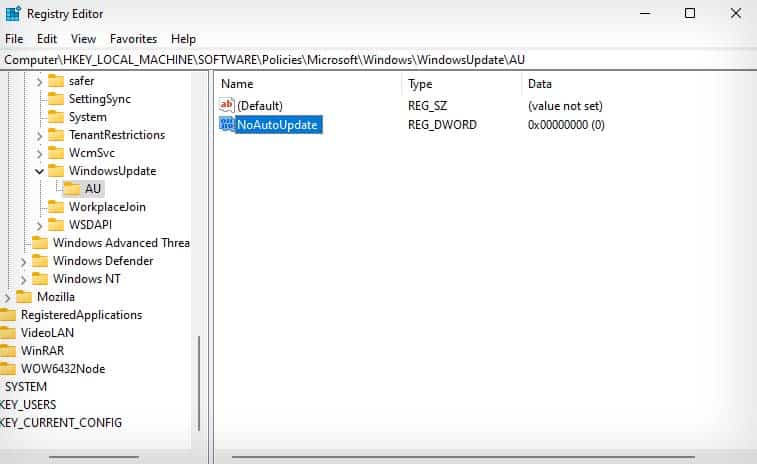
Task: Select the (Default) value entry
Action: tap(260, 105)
